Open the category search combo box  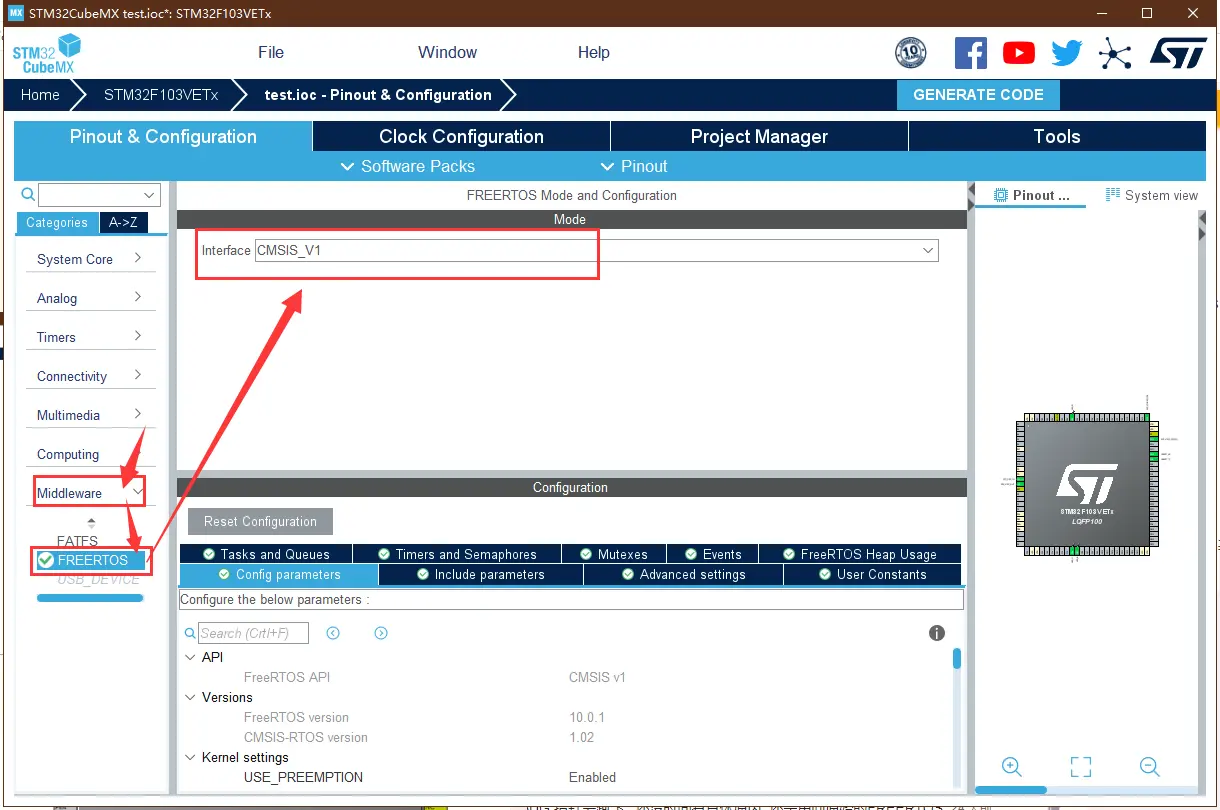click(x=99, y=195)
